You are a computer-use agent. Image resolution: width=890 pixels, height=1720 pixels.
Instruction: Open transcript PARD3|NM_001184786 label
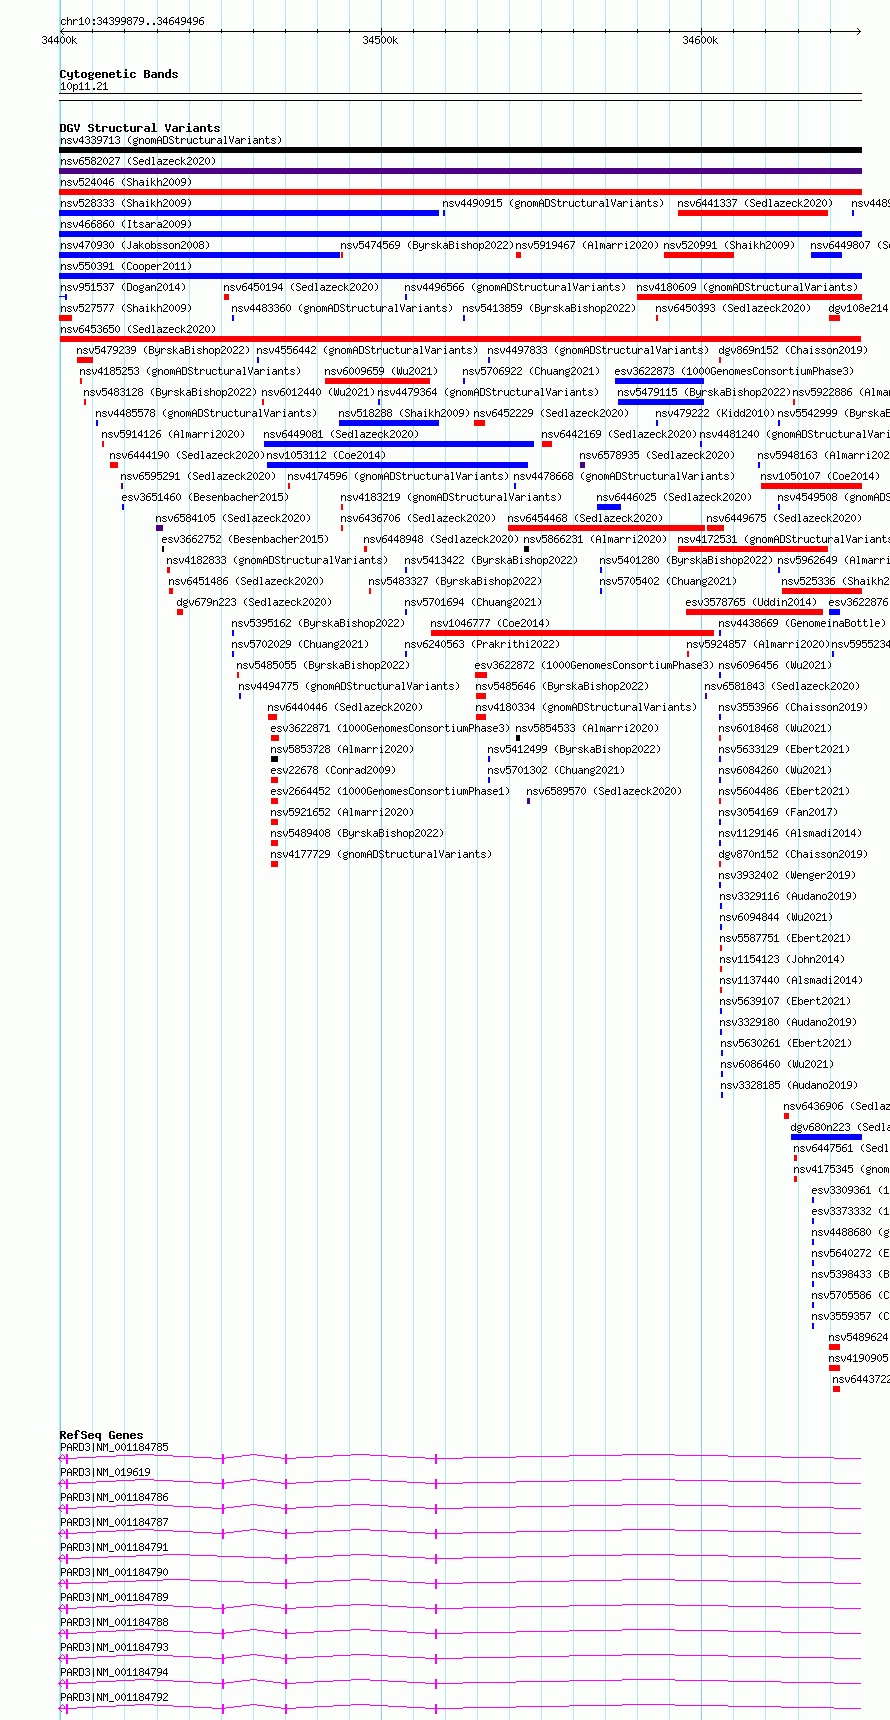pos(114,1497)
